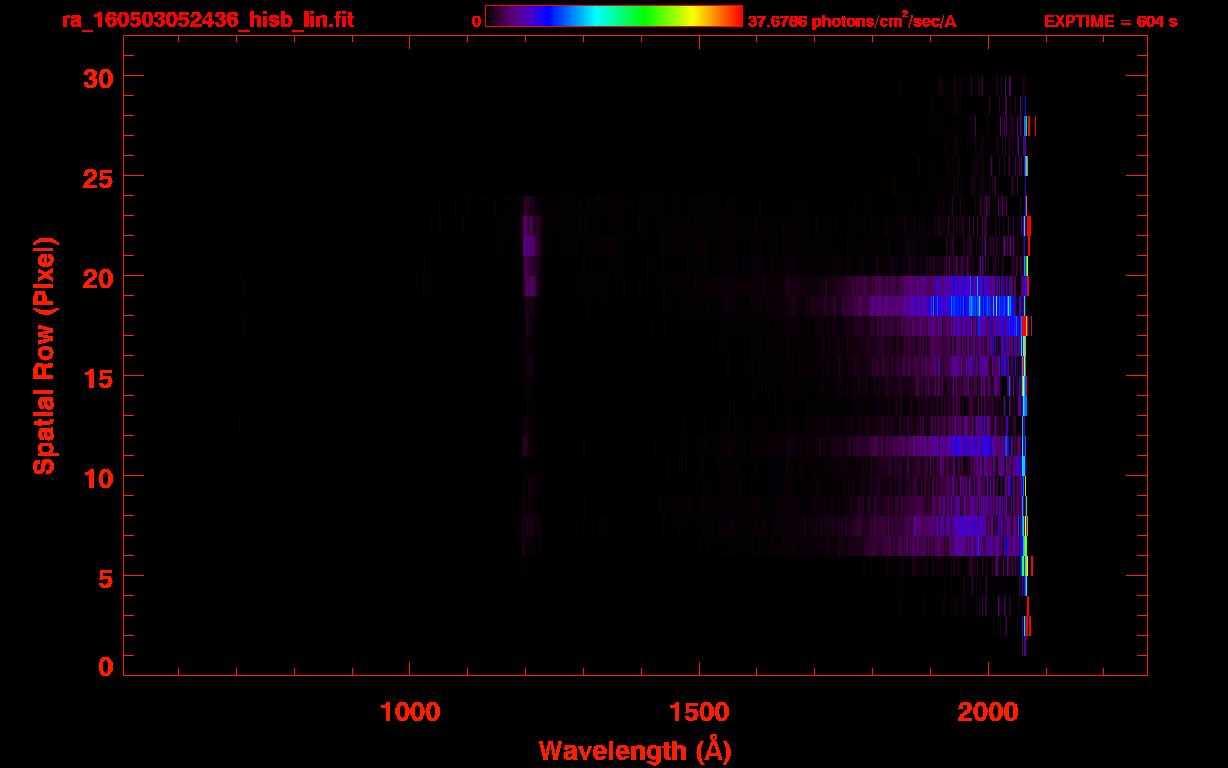
Task: Click the purple spectral feature near 1200 Å
Action: (530, 246)
